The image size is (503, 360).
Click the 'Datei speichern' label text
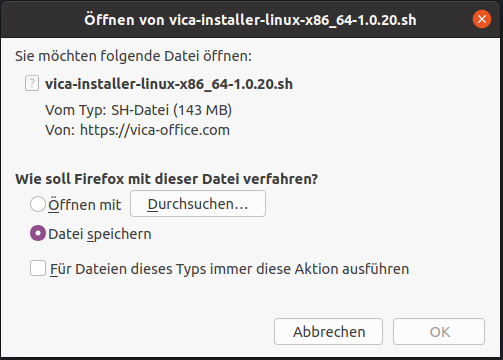[100, 234]
